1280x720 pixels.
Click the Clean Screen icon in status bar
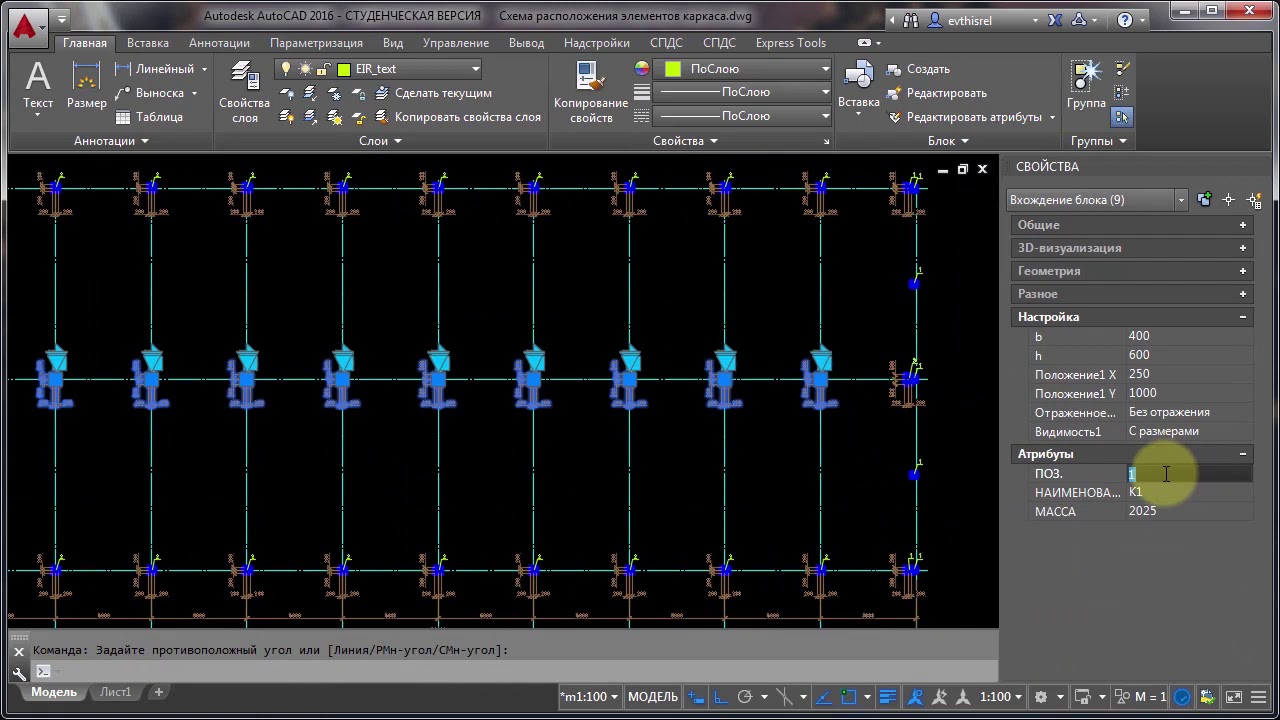(x=1234, y=697)
